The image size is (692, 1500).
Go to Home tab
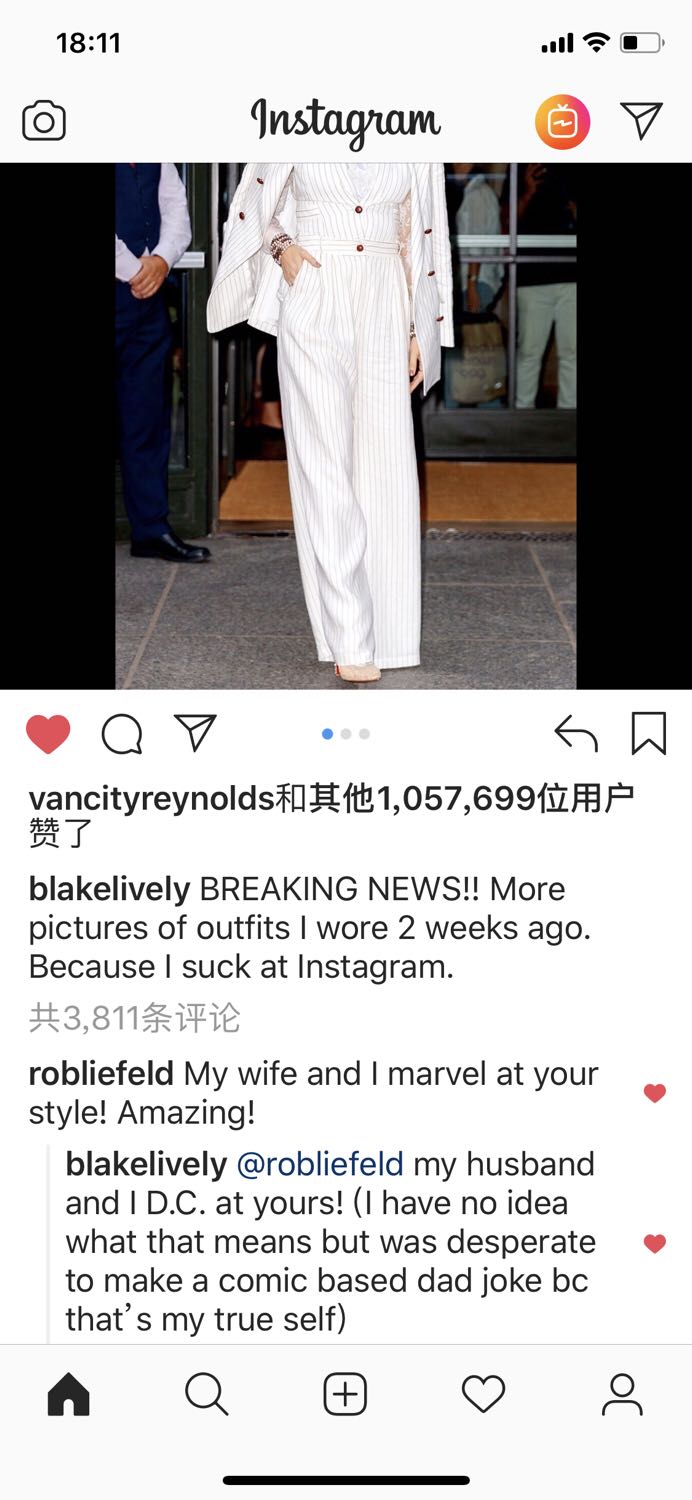click(x=68, y=1394)
